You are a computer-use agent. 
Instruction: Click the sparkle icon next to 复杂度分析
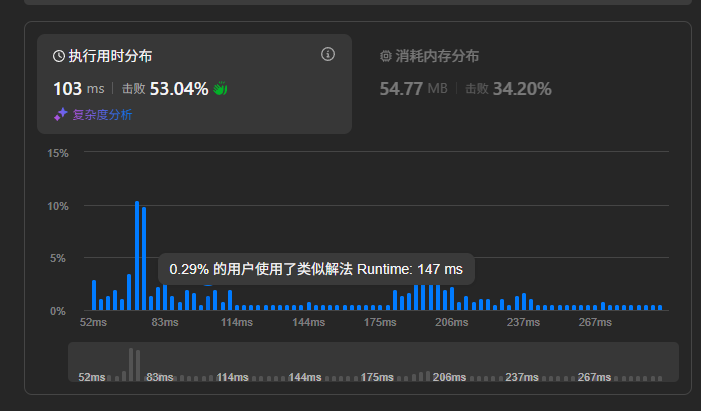pos(61,114)
